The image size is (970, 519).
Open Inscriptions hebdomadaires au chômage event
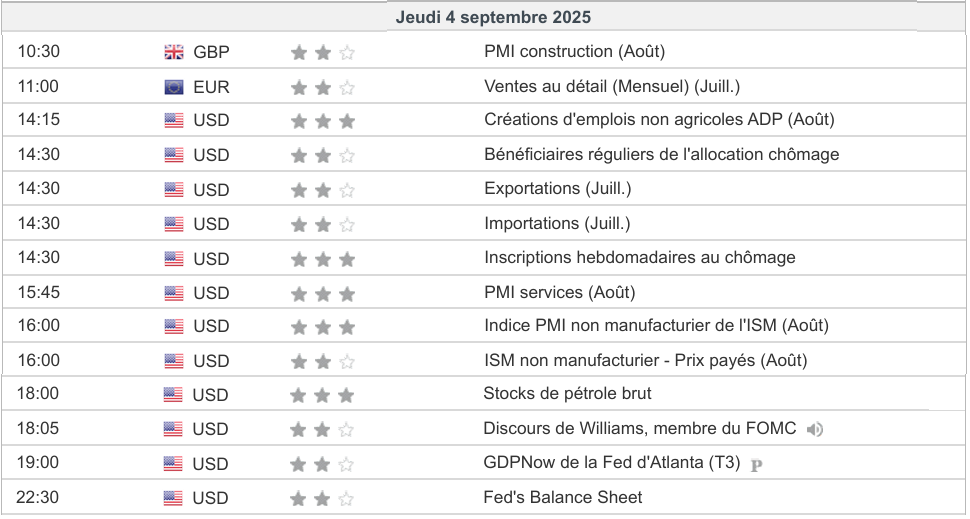(x=640, y=257)
